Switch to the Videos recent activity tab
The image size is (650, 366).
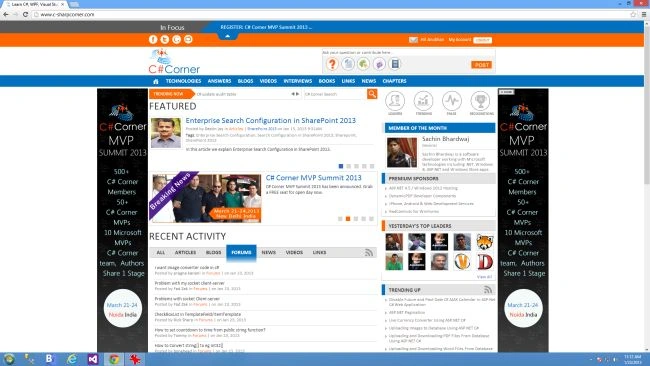click(294, 252)
